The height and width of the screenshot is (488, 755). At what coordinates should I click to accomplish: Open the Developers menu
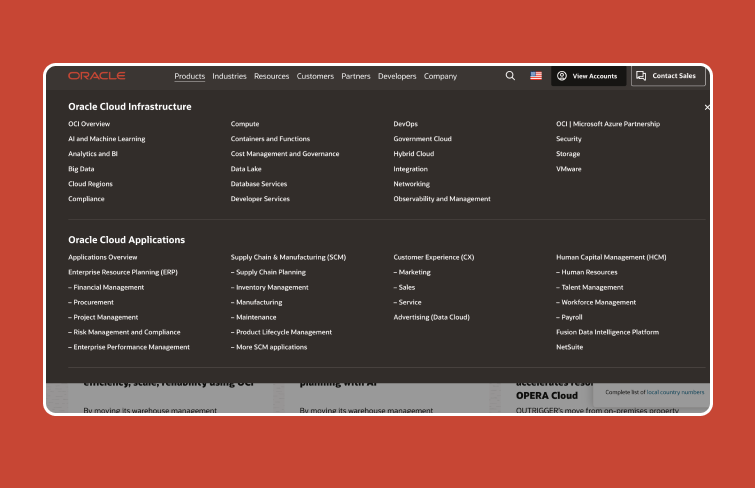tap(397, 76)
